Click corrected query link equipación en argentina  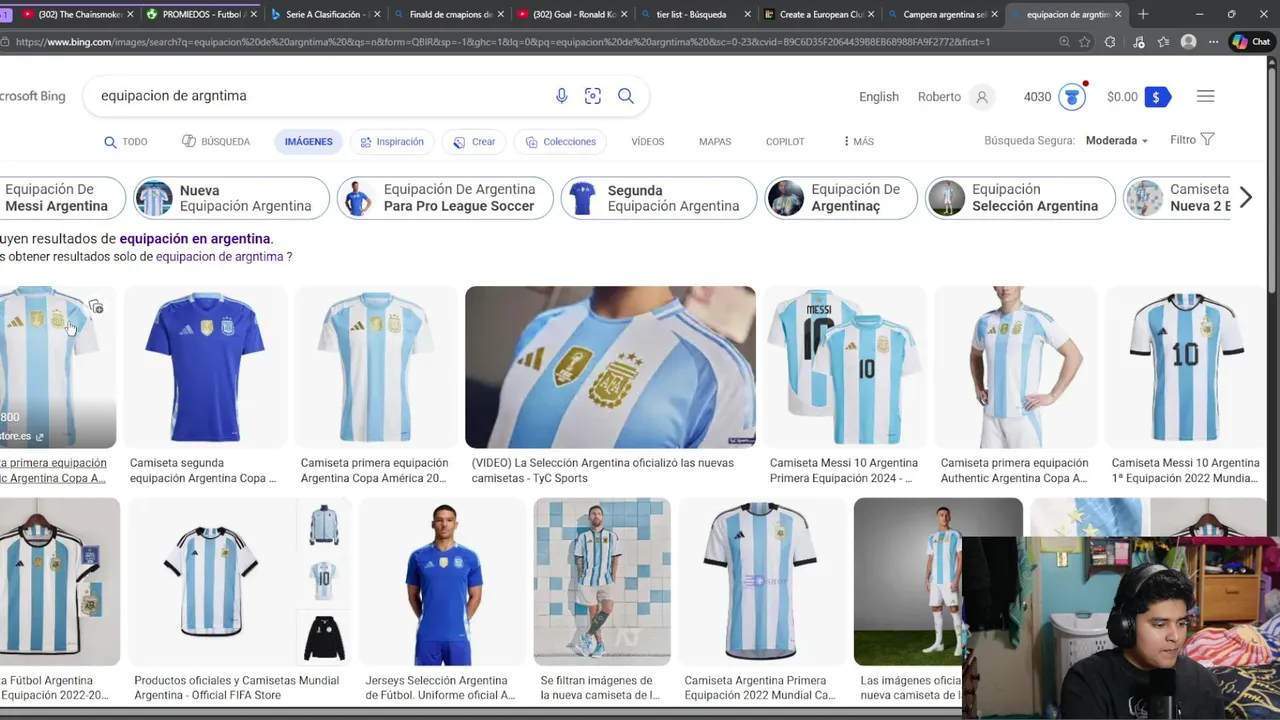195,239
